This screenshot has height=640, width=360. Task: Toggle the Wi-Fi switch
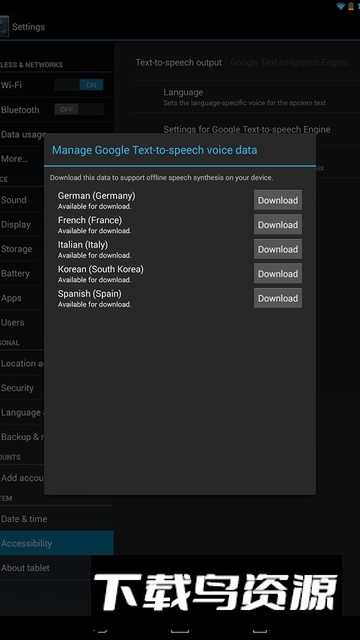(79, 85)
